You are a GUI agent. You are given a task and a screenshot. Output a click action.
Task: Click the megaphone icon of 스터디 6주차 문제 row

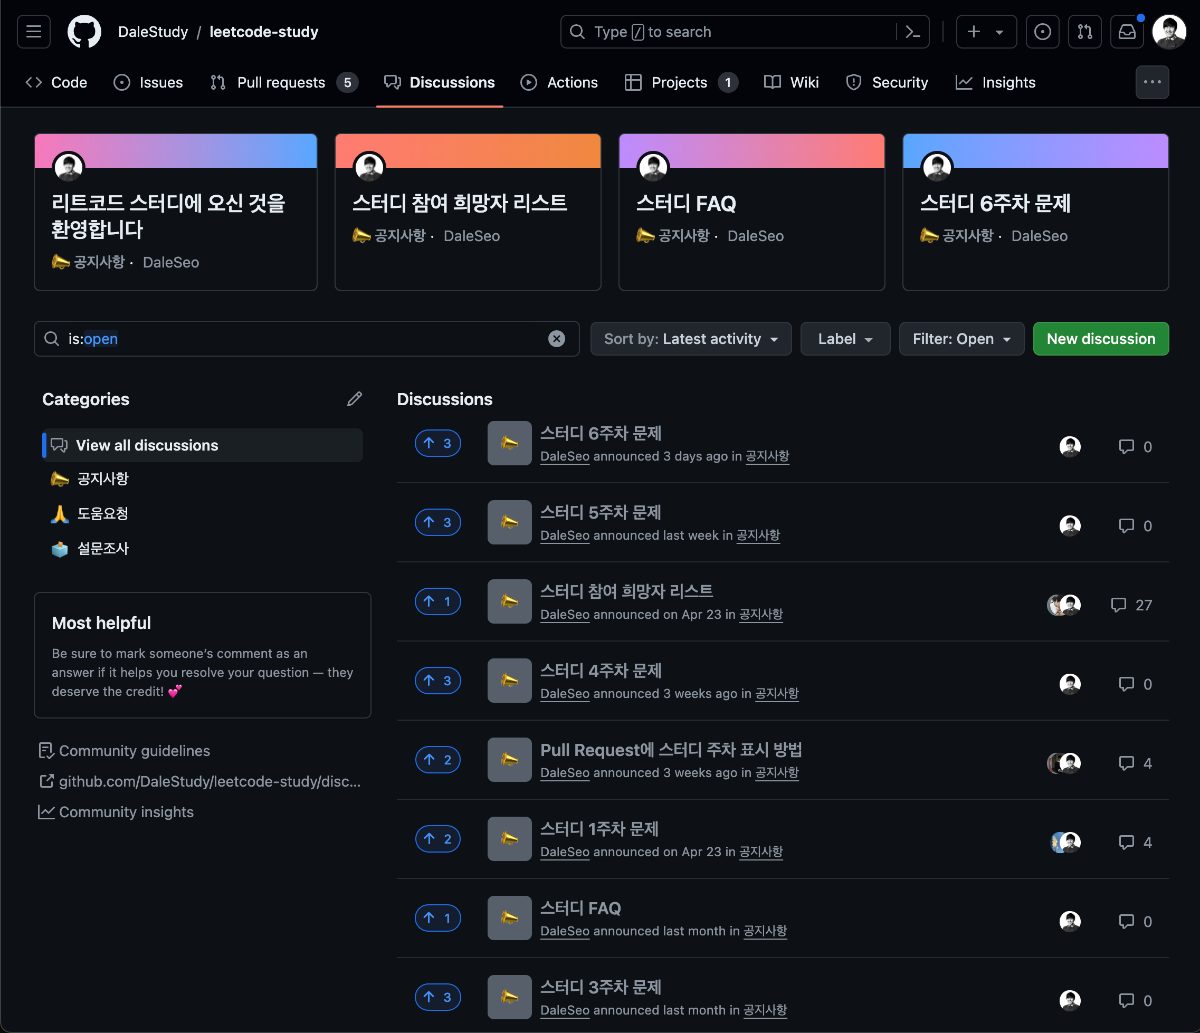click(509, 443)
